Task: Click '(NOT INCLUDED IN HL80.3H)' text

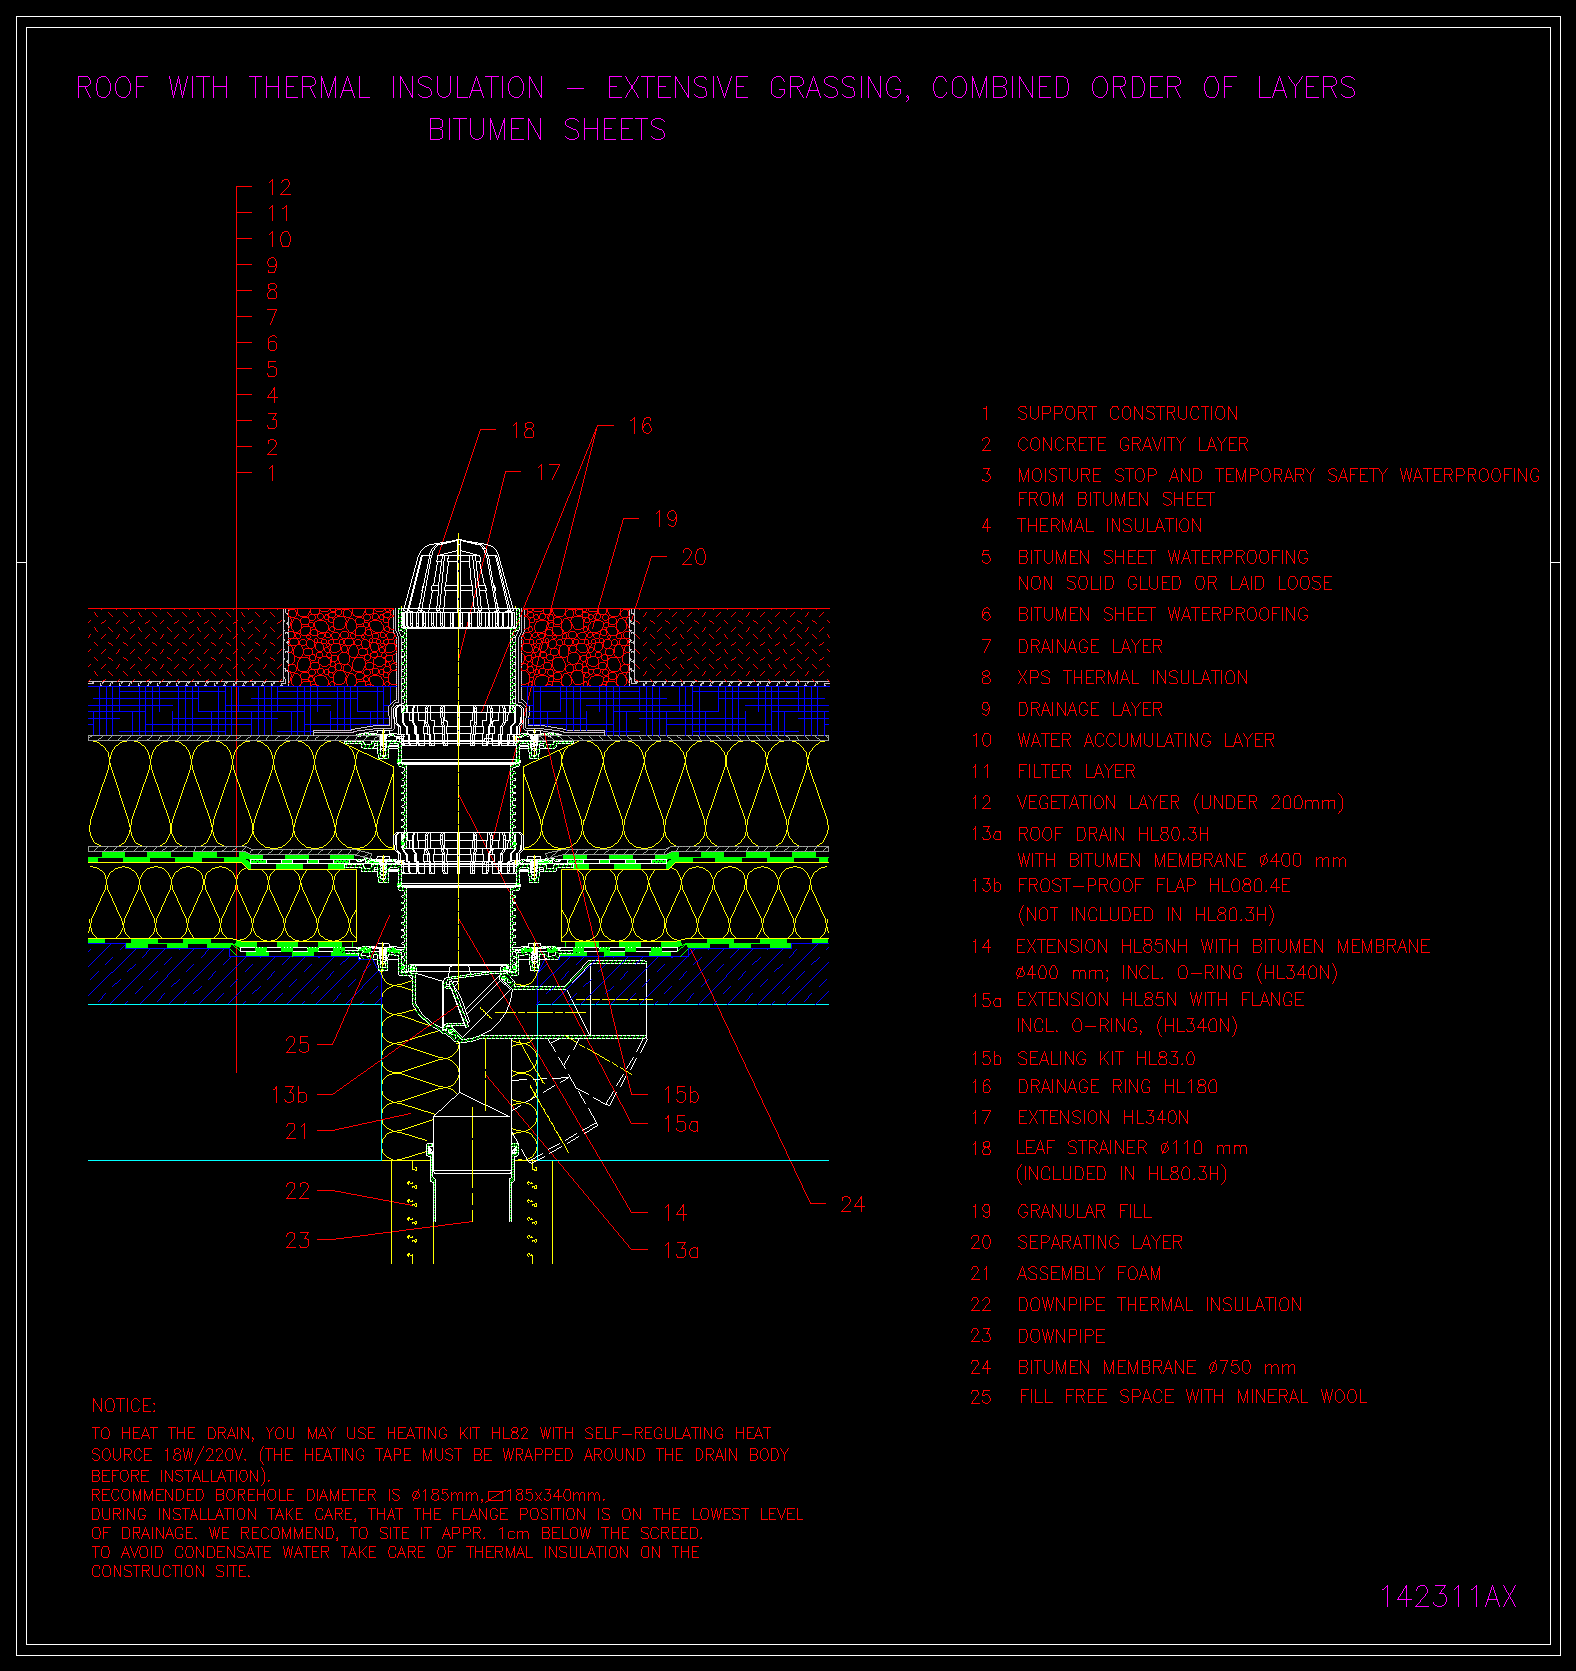Action: click(1146, 914)
